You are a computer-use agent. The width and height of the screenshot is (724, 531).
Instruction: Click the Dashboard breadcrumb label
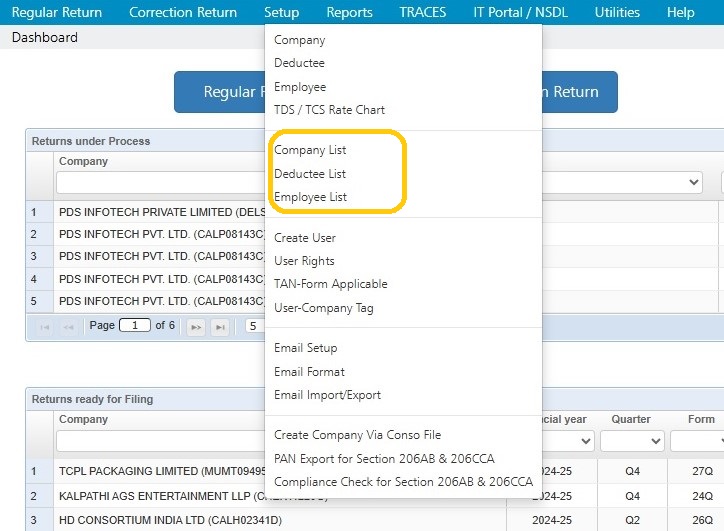coord(45,37)
